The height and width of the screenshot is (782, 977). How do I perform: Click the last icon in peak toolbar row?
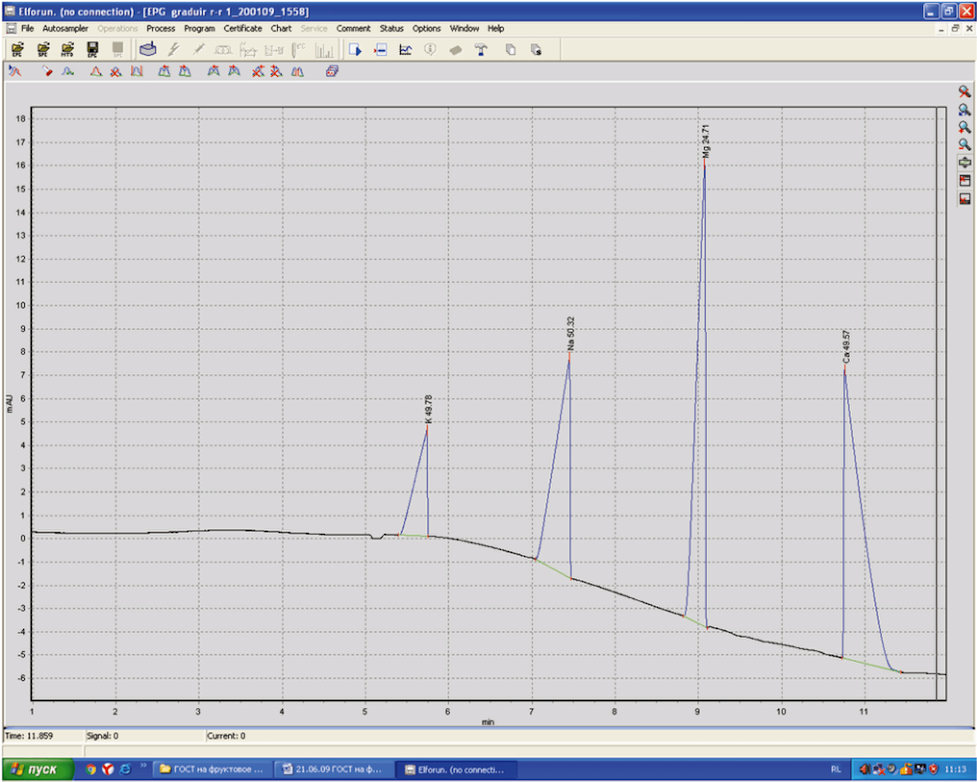pos(332,71)
